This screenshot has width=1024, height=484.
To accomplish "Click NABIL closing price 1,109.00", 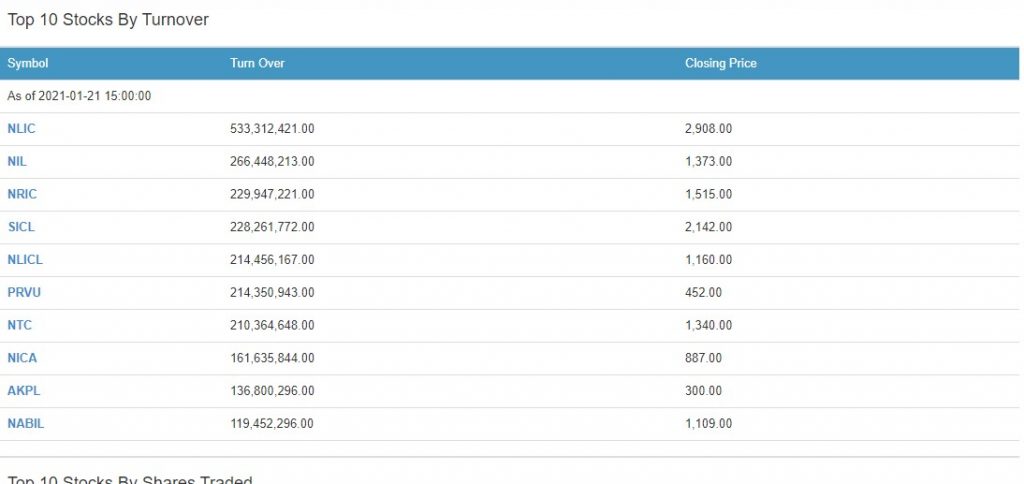I will click(708, 423).
